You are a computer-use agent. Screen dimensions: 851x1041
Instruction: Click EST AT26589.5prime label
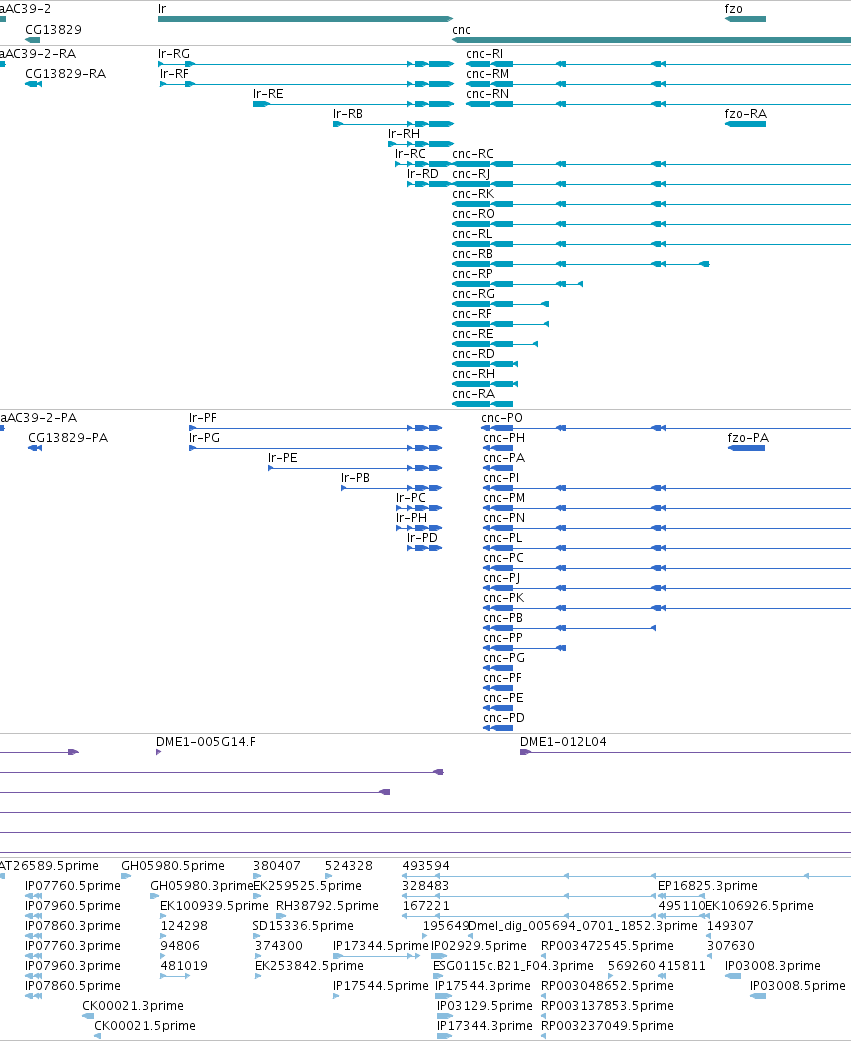[49, 866]
